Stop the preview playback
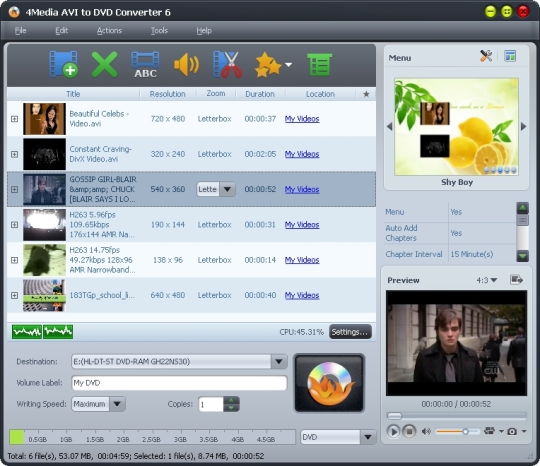Image resolution: width=540 pixels, height=466 pixels. coord(409,431)
